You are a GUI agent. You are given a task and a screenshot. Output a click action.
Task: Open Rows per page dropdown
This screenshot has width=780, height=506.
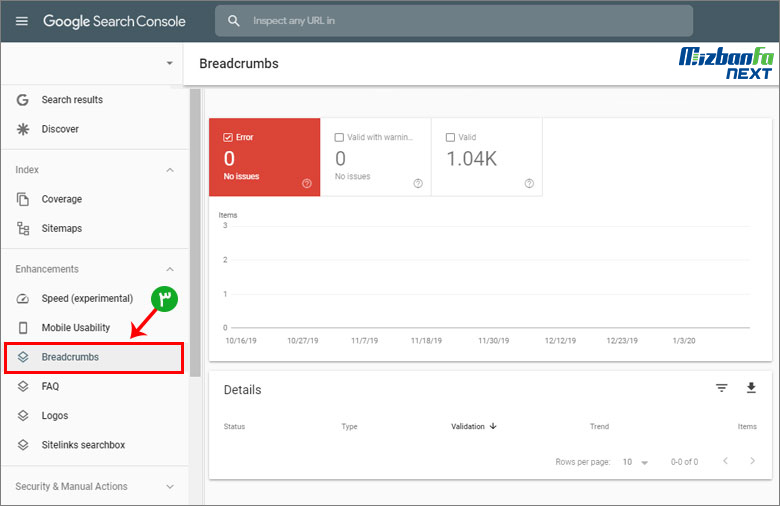635,462
